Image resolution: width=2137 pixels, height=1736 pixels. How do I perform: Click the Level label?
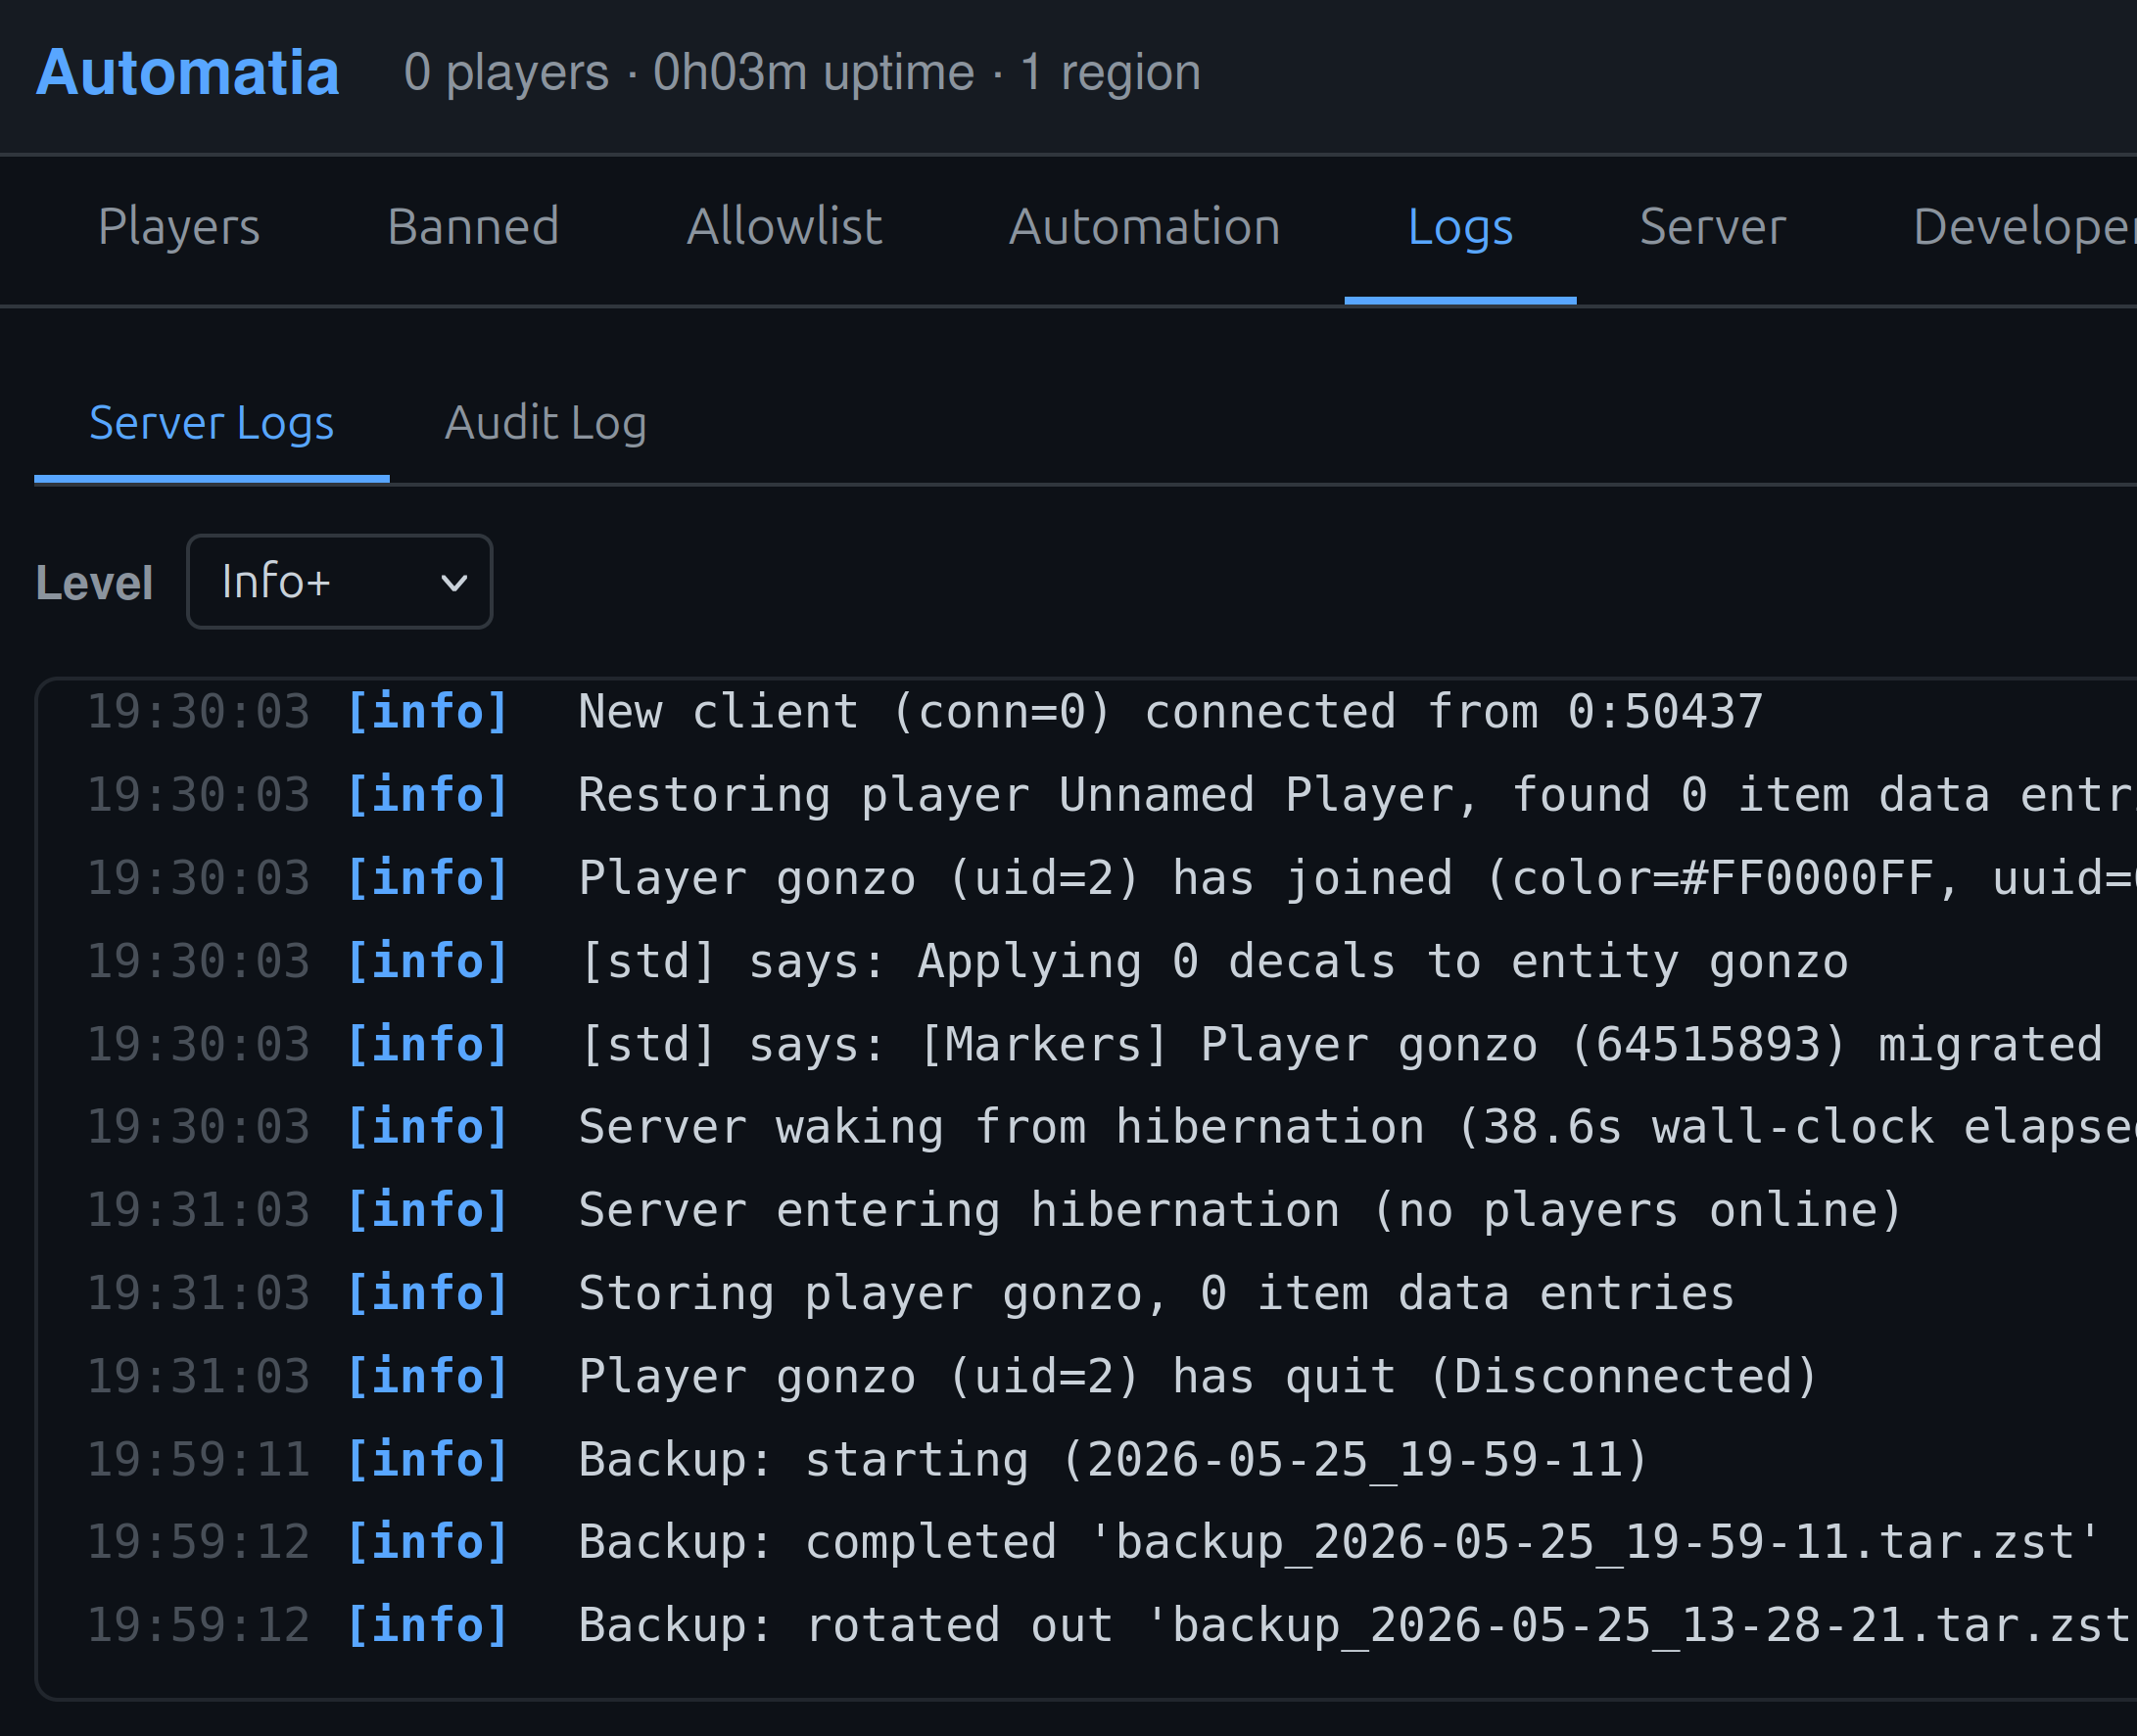(x=94, y=583)
